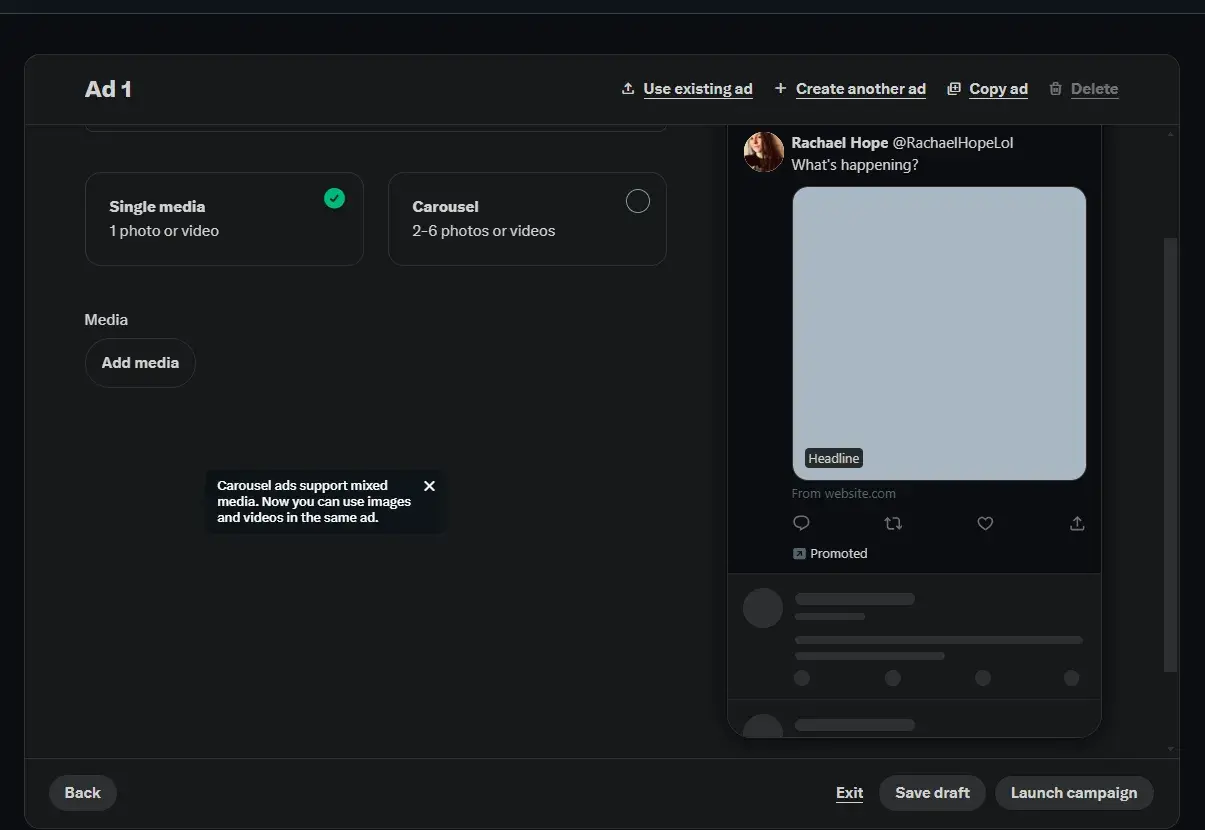Screen dimensions: 1205x830
Task: Select the Single media option
Action: [x=224, y=219]
